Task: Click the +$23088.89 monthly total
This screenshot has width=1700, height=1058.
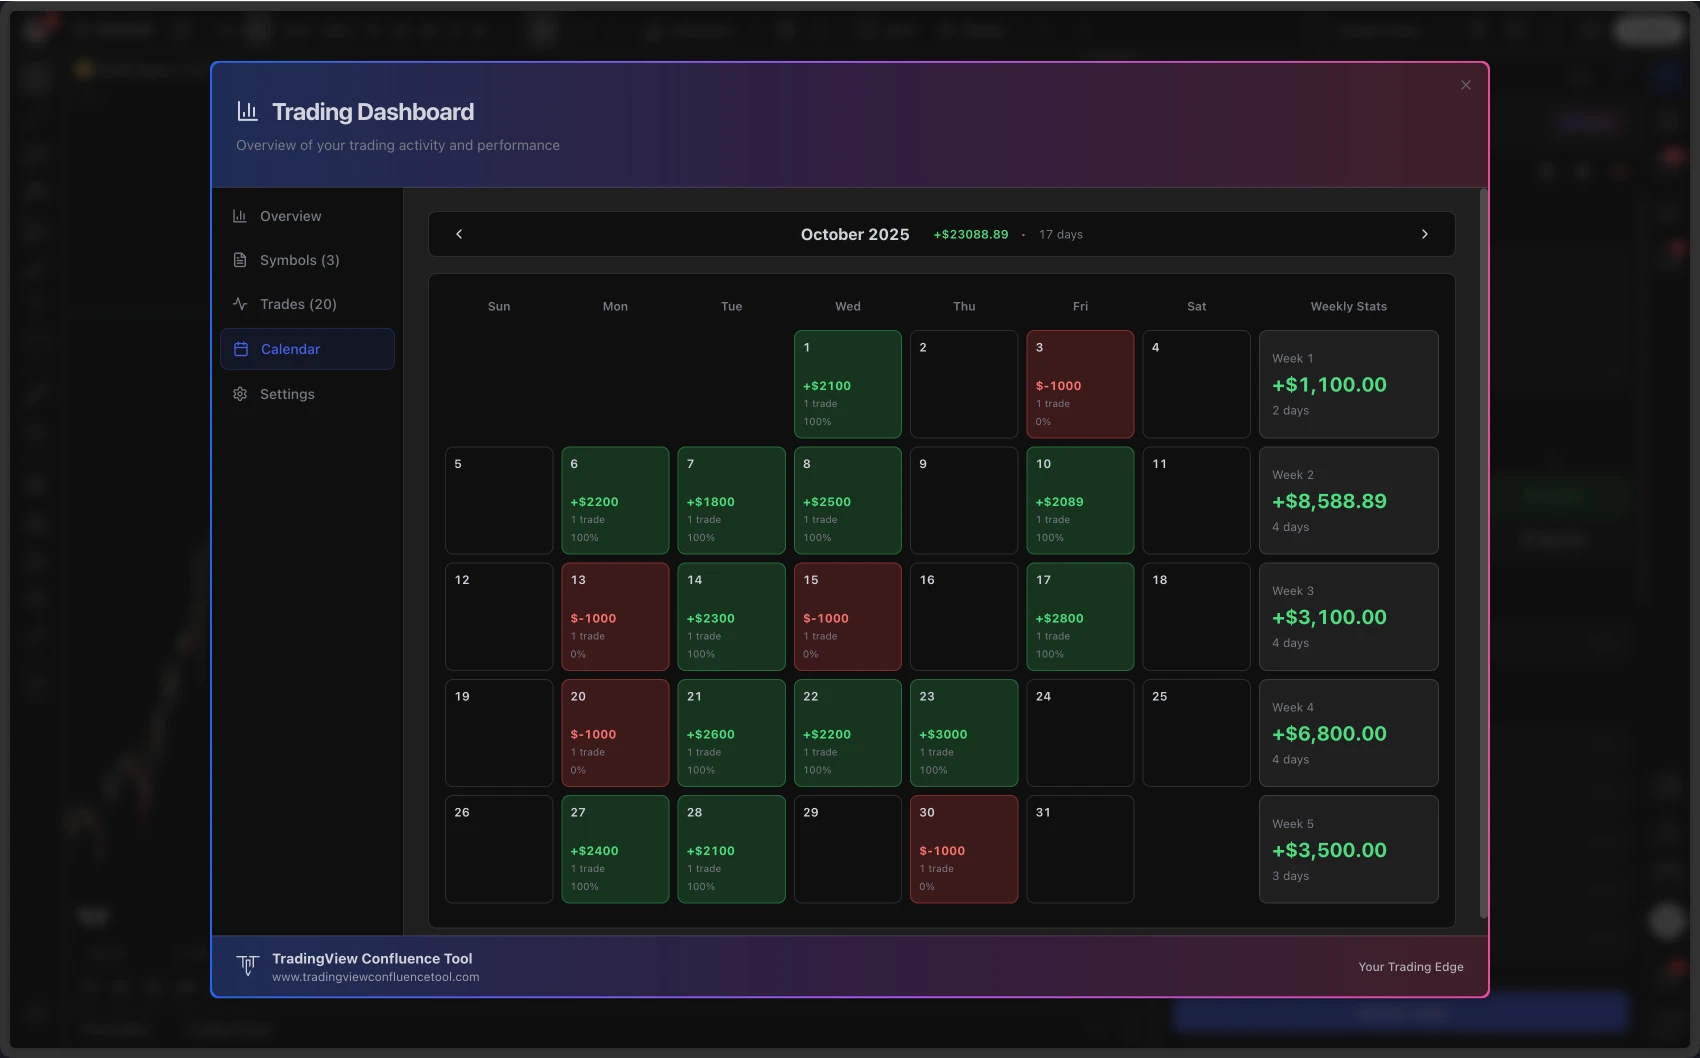Action: tap(970, 234)
